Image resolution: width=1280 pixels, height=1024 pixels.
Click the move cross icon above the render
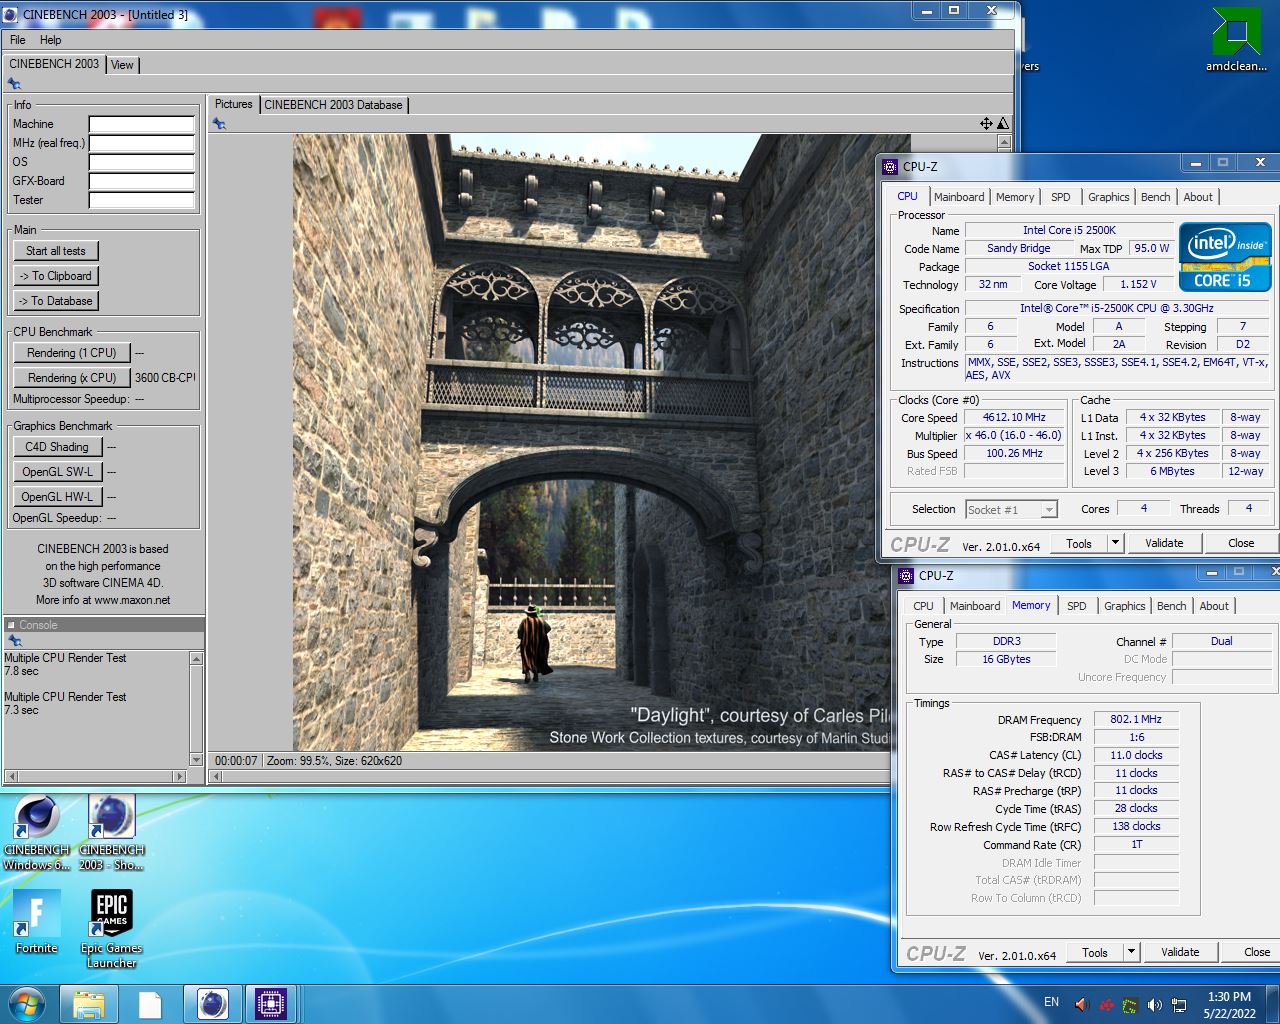click(986, 123)
